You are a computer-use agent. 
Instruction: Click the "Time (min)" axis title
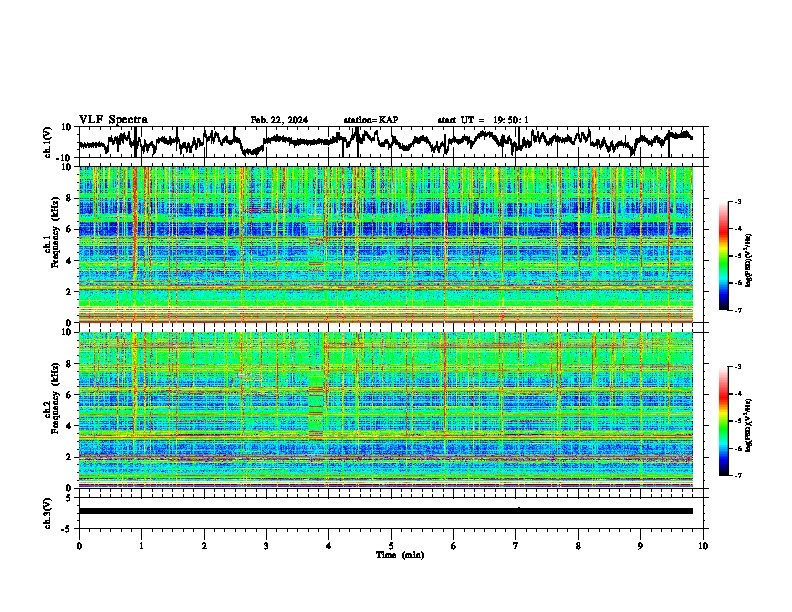click(400, 555)
